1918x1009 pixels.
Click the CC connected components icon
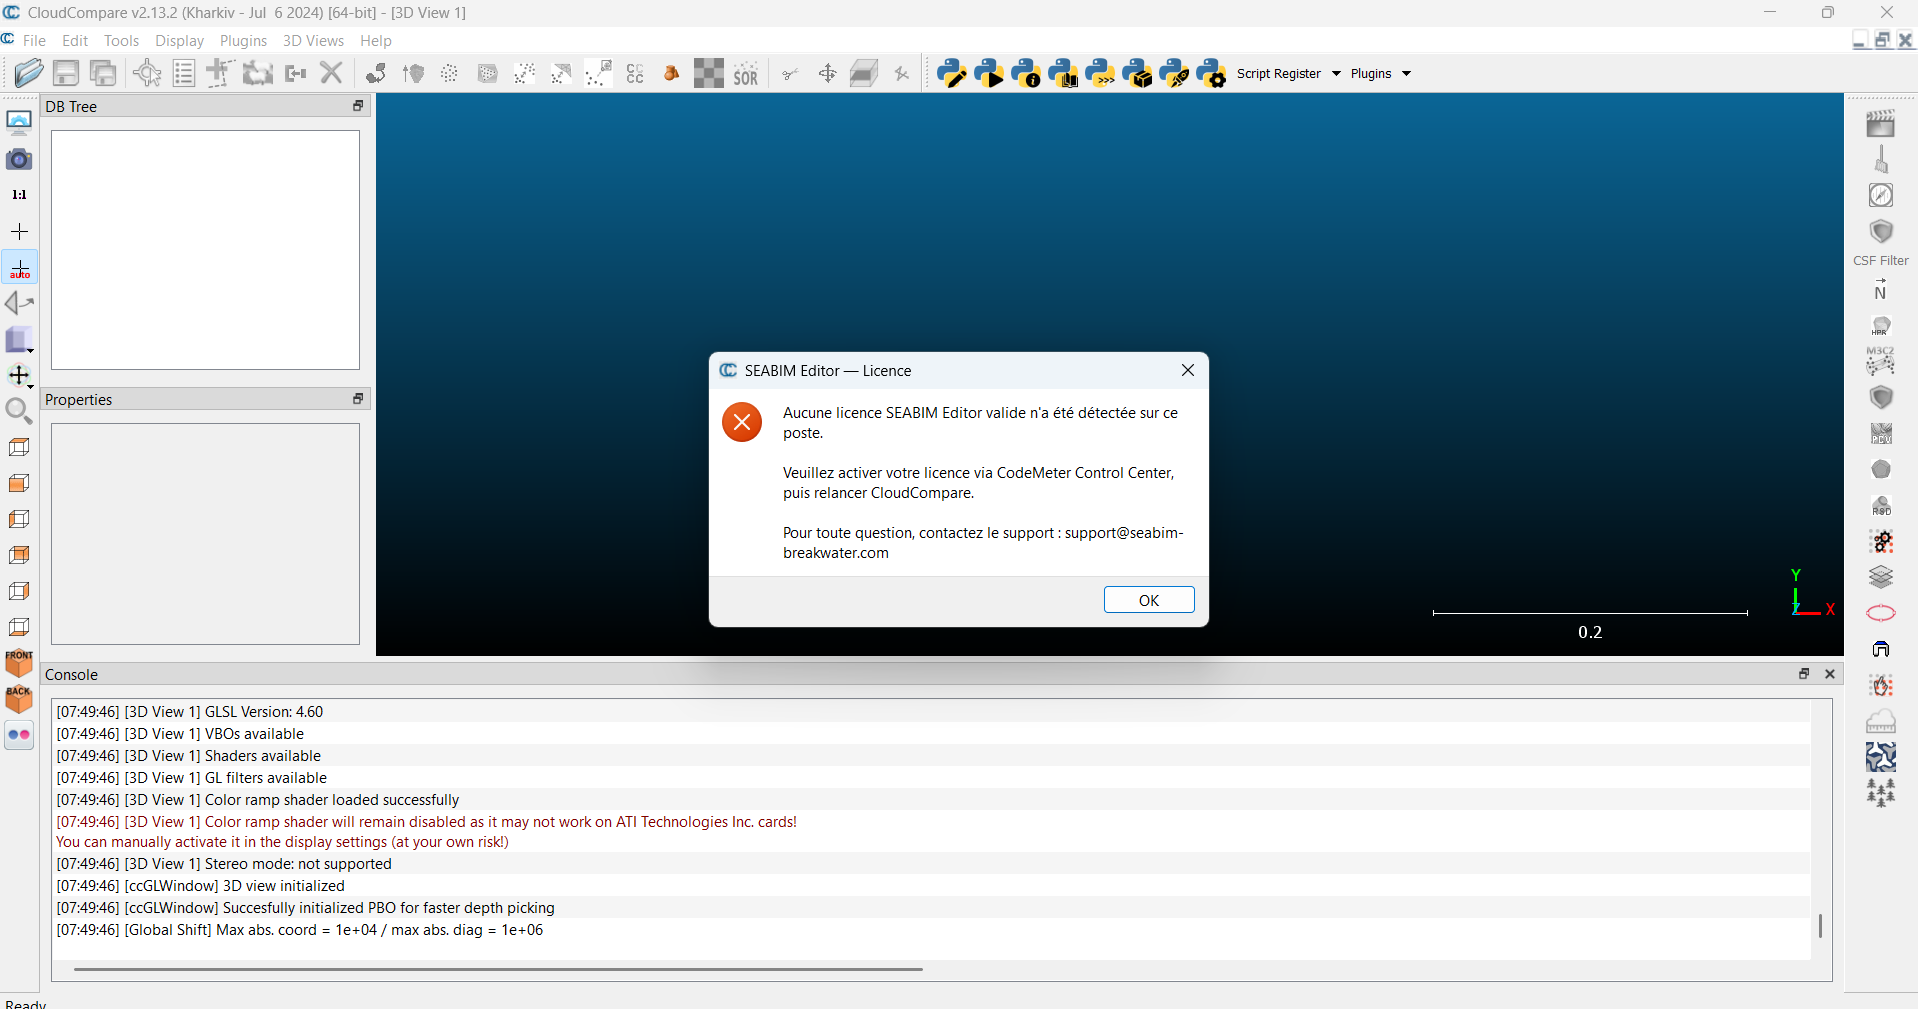click(635, 73)
